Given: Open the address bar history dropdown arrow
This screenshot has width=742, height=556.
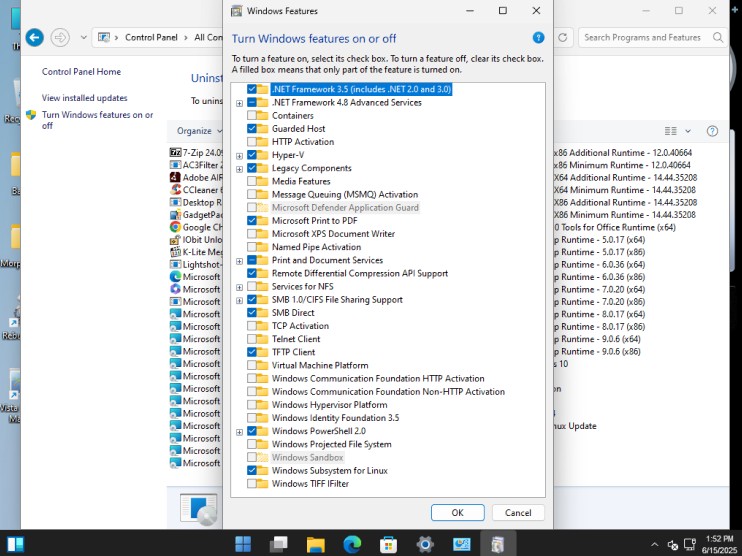Looking at the screenshot, I should coord(84,37).
